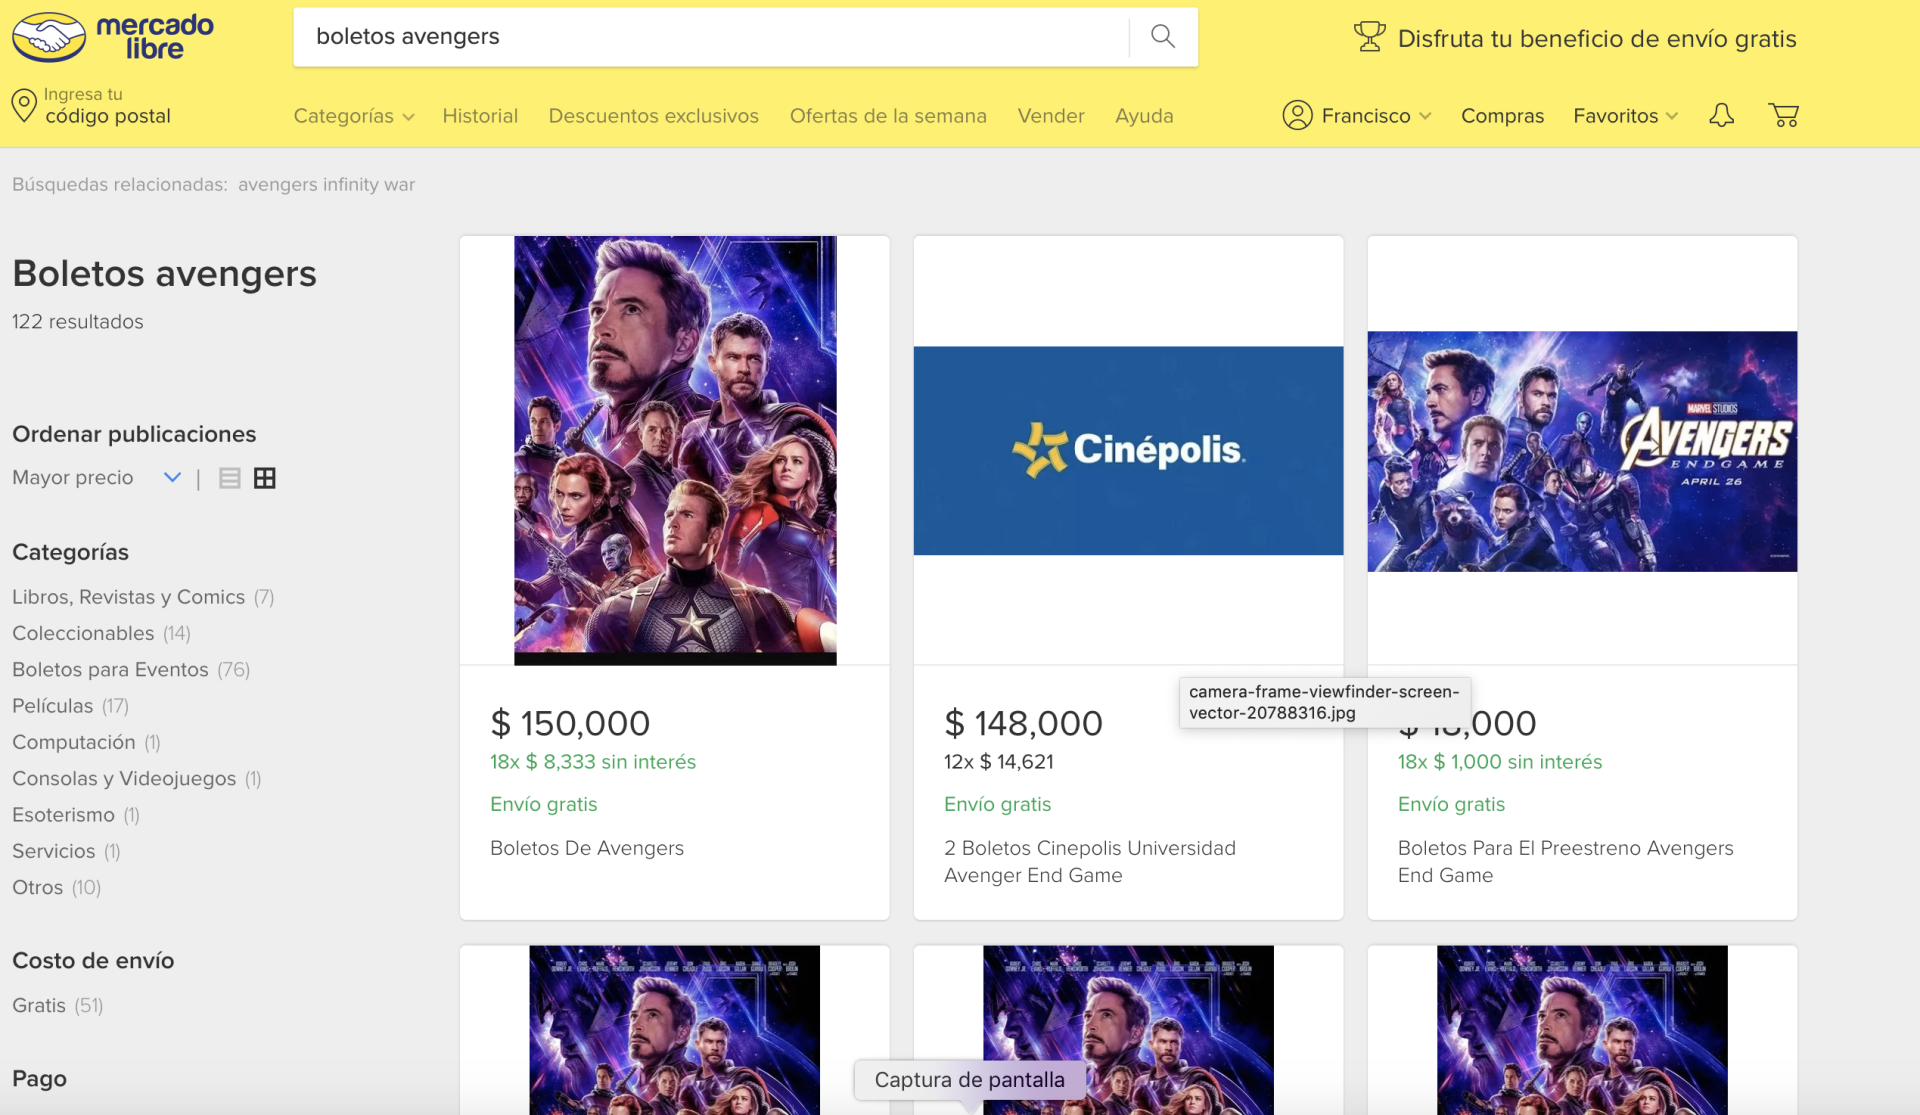Click the trophy free shipping icon

[1369, 37]
